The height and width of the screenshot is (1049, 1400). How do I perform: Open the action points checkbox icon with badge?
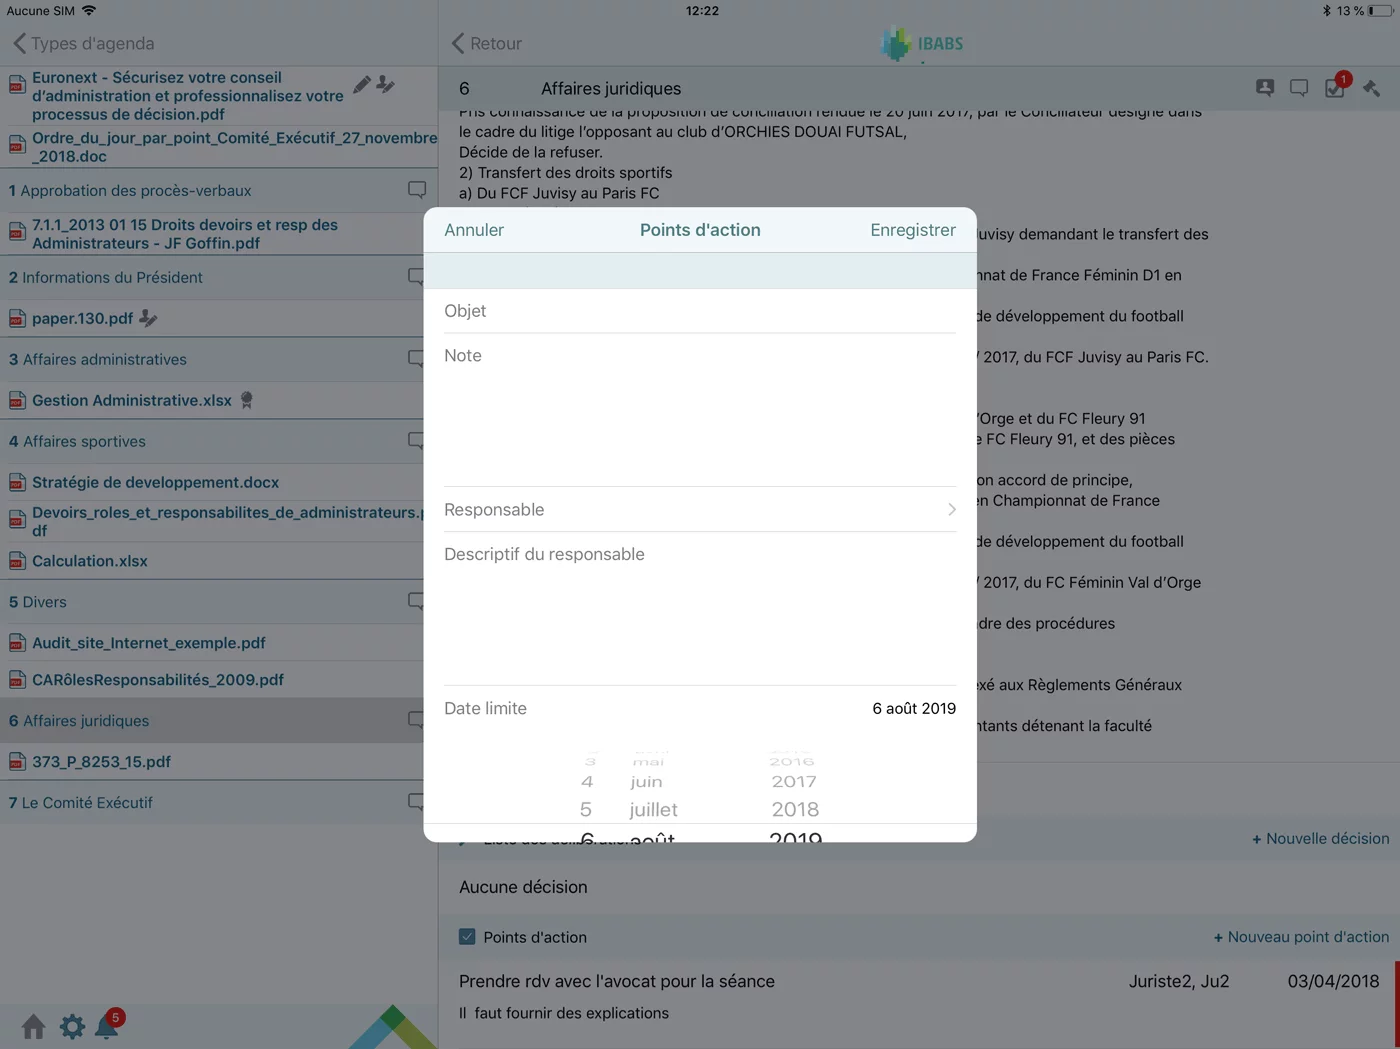click(1336, 86)
